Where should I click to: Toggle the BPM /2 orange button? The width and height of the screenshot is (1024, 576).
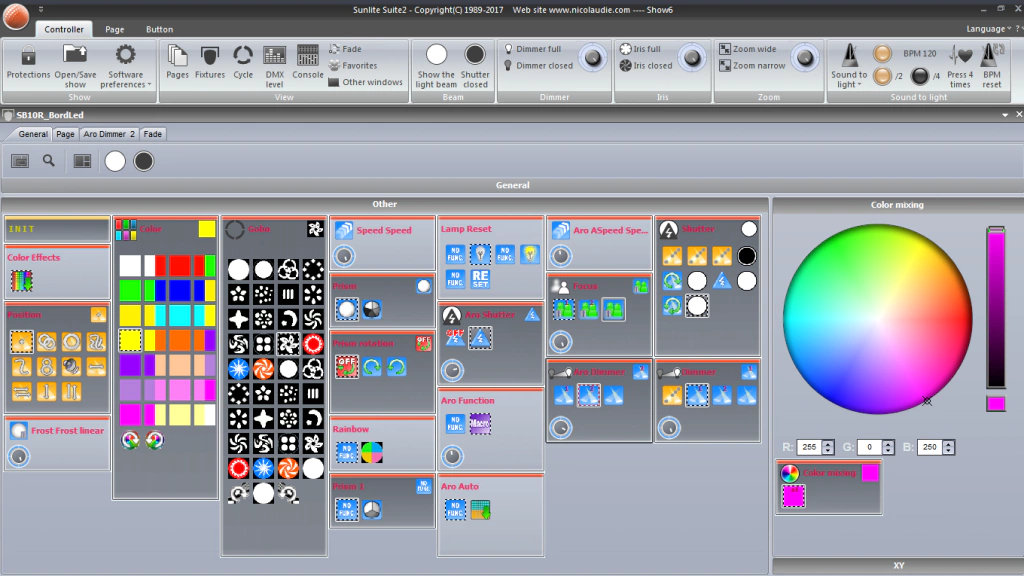tap(882, 76)
